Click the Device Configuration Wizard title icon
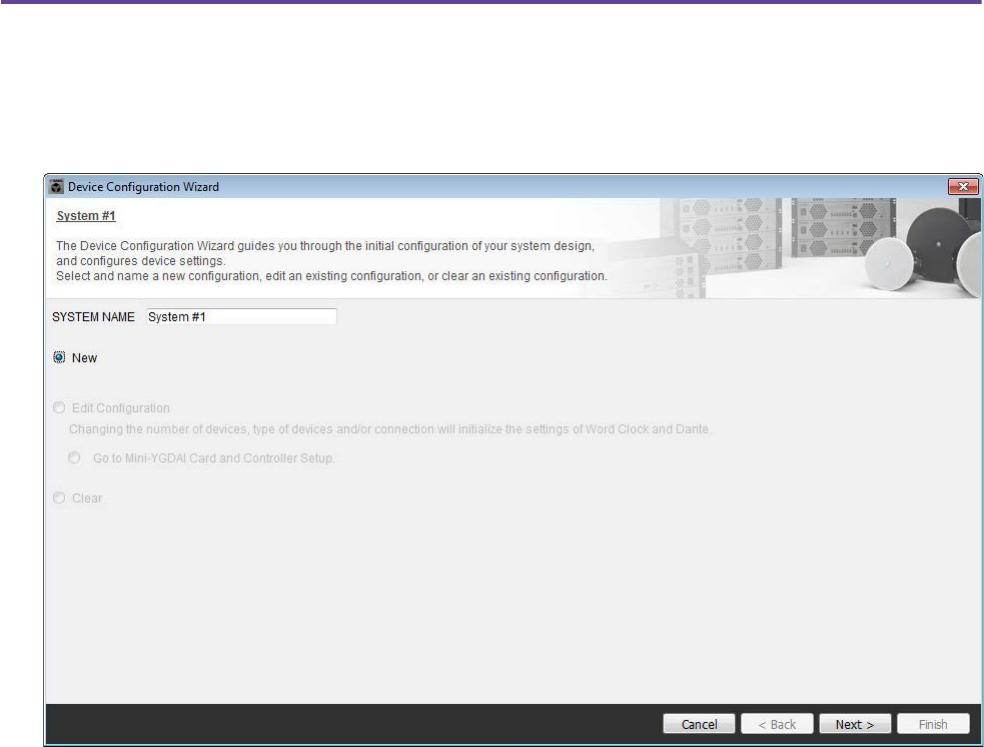 pos(56,186)
